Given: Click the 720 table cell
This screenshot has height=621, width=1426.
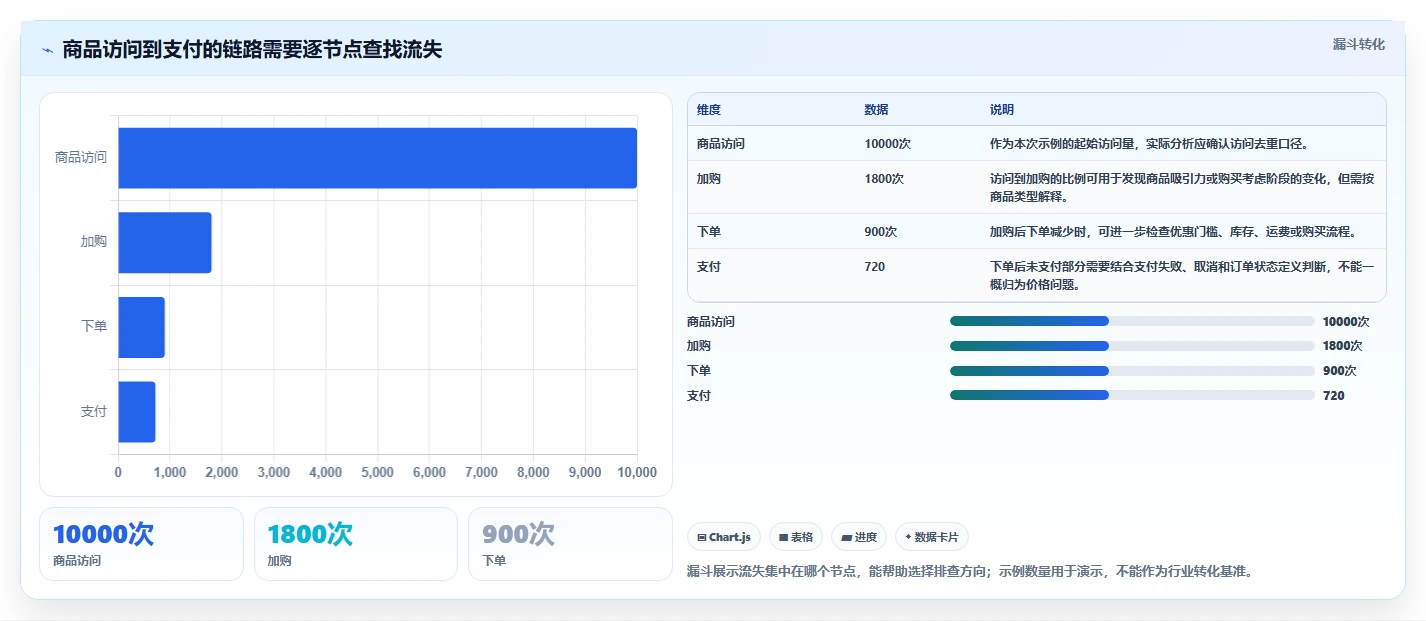Looking at the screenshot, I should click(x=875, y=267).
